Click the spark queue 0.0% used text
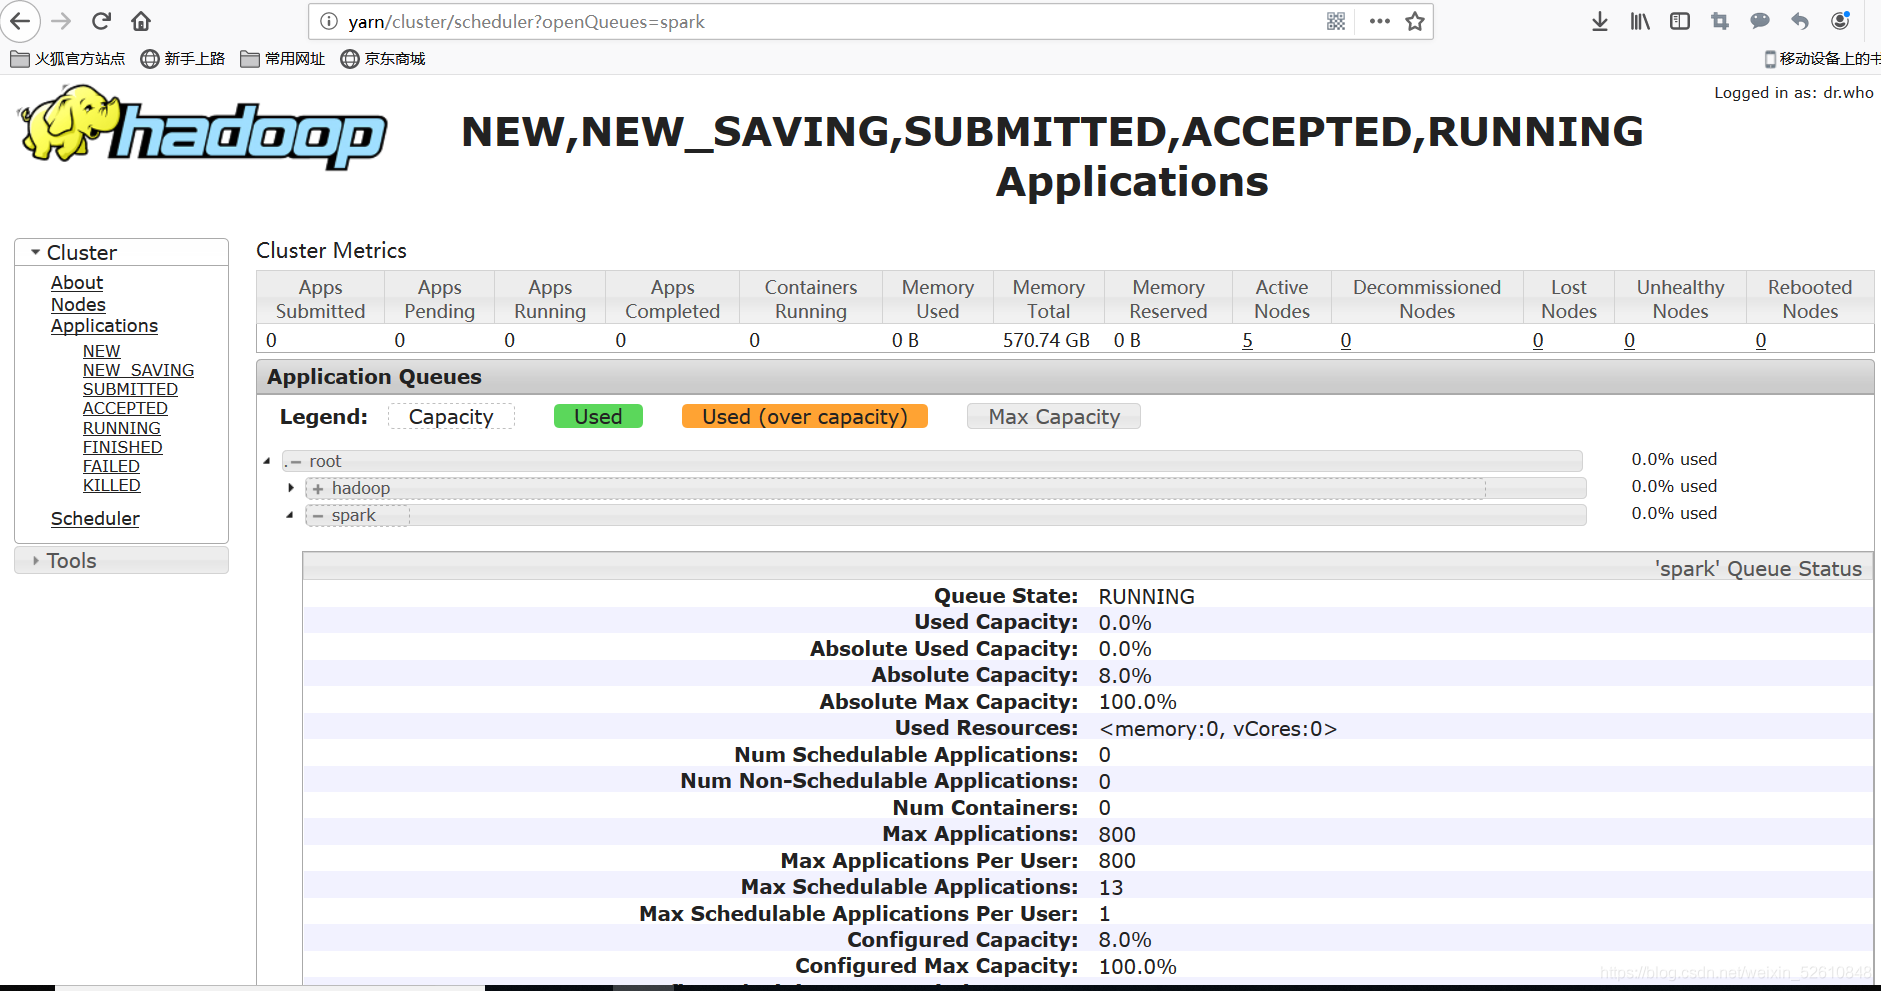 click(1674, 513)
